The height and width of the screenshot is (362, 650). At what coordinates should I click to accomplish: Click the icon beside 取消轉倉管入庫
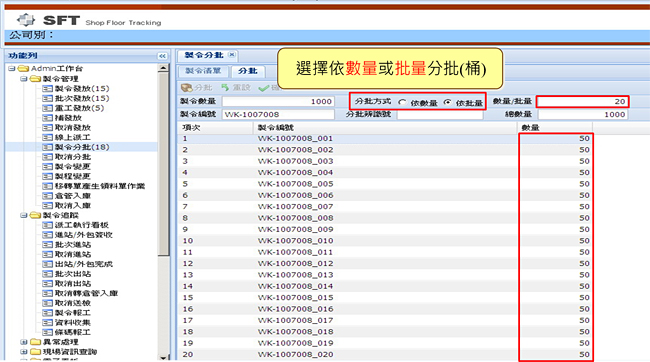(48, 293)
